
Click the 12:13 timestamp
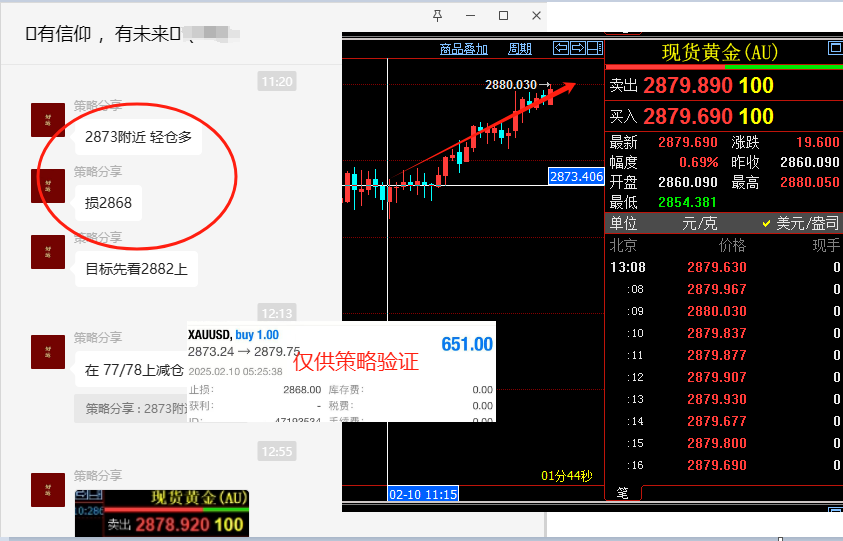tap(277, 313)
